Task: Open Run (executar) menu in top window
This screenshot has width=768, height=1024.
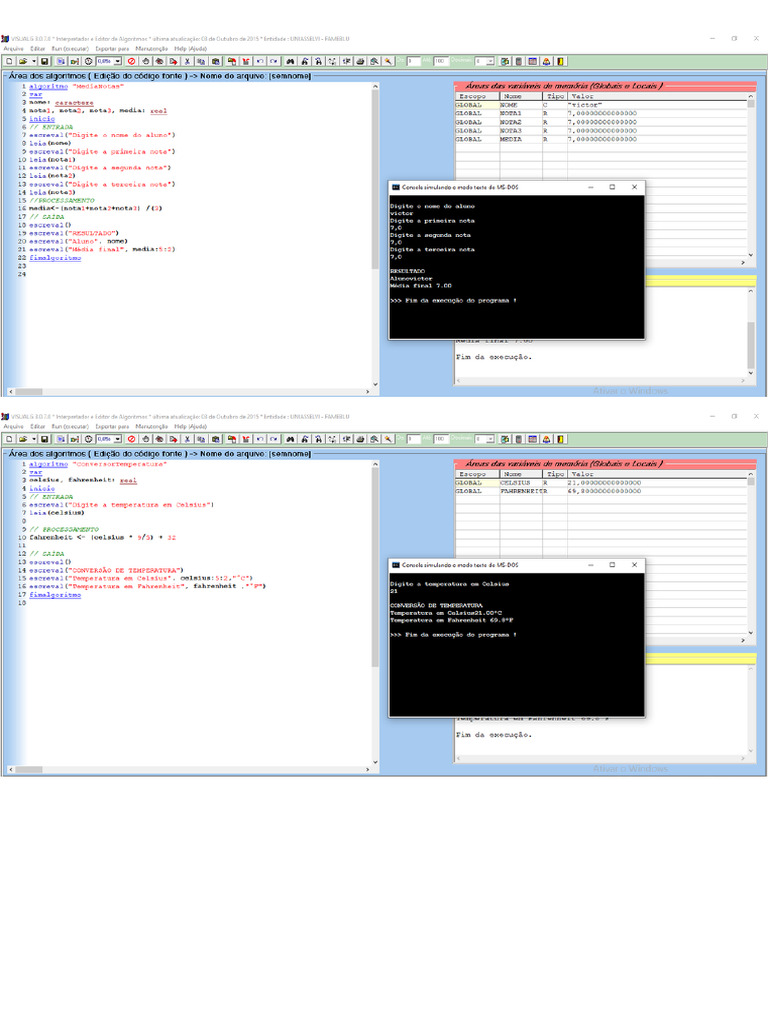Action: click(x=70, y=48)
